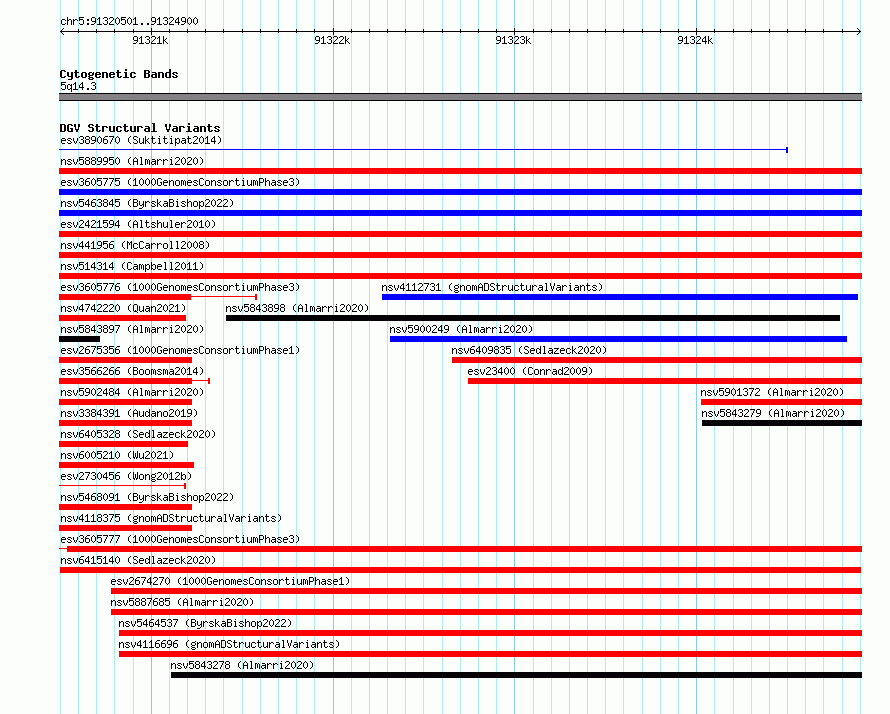Click the red bar under esv23400

[x=665, y=381]
